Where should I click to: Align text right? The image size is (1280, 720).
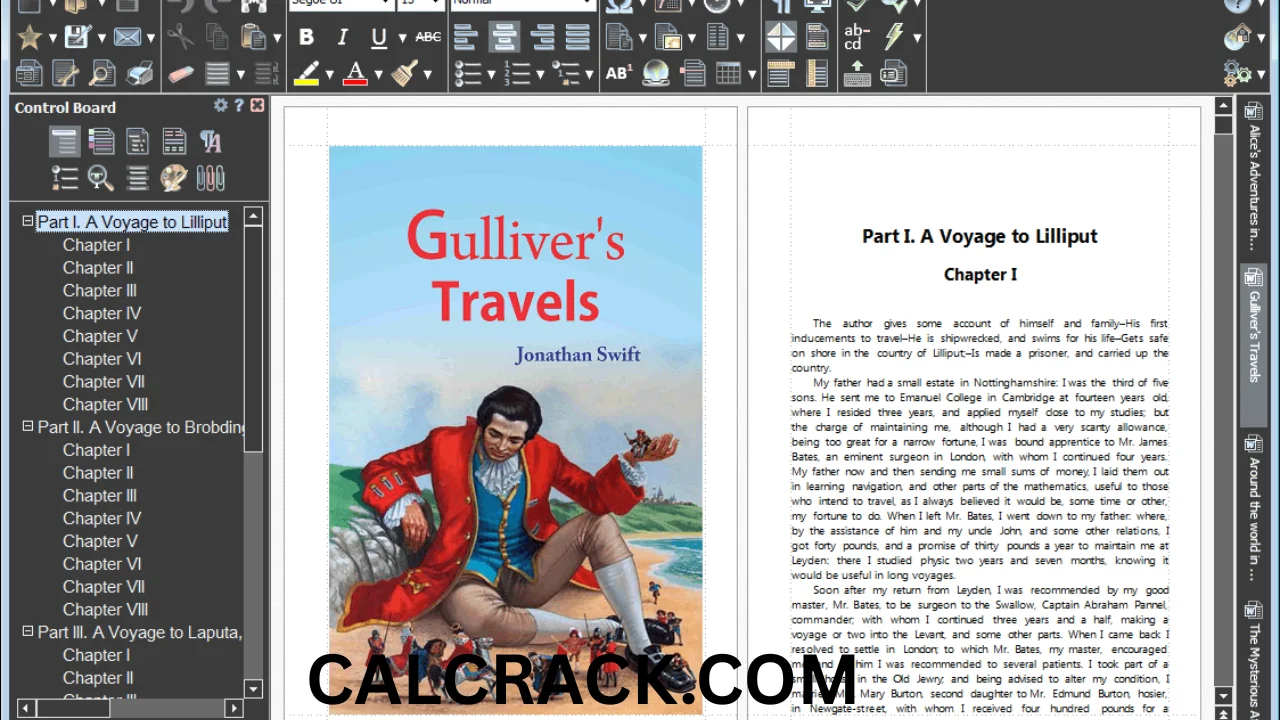pyautogui.click(x=541, y=38)
